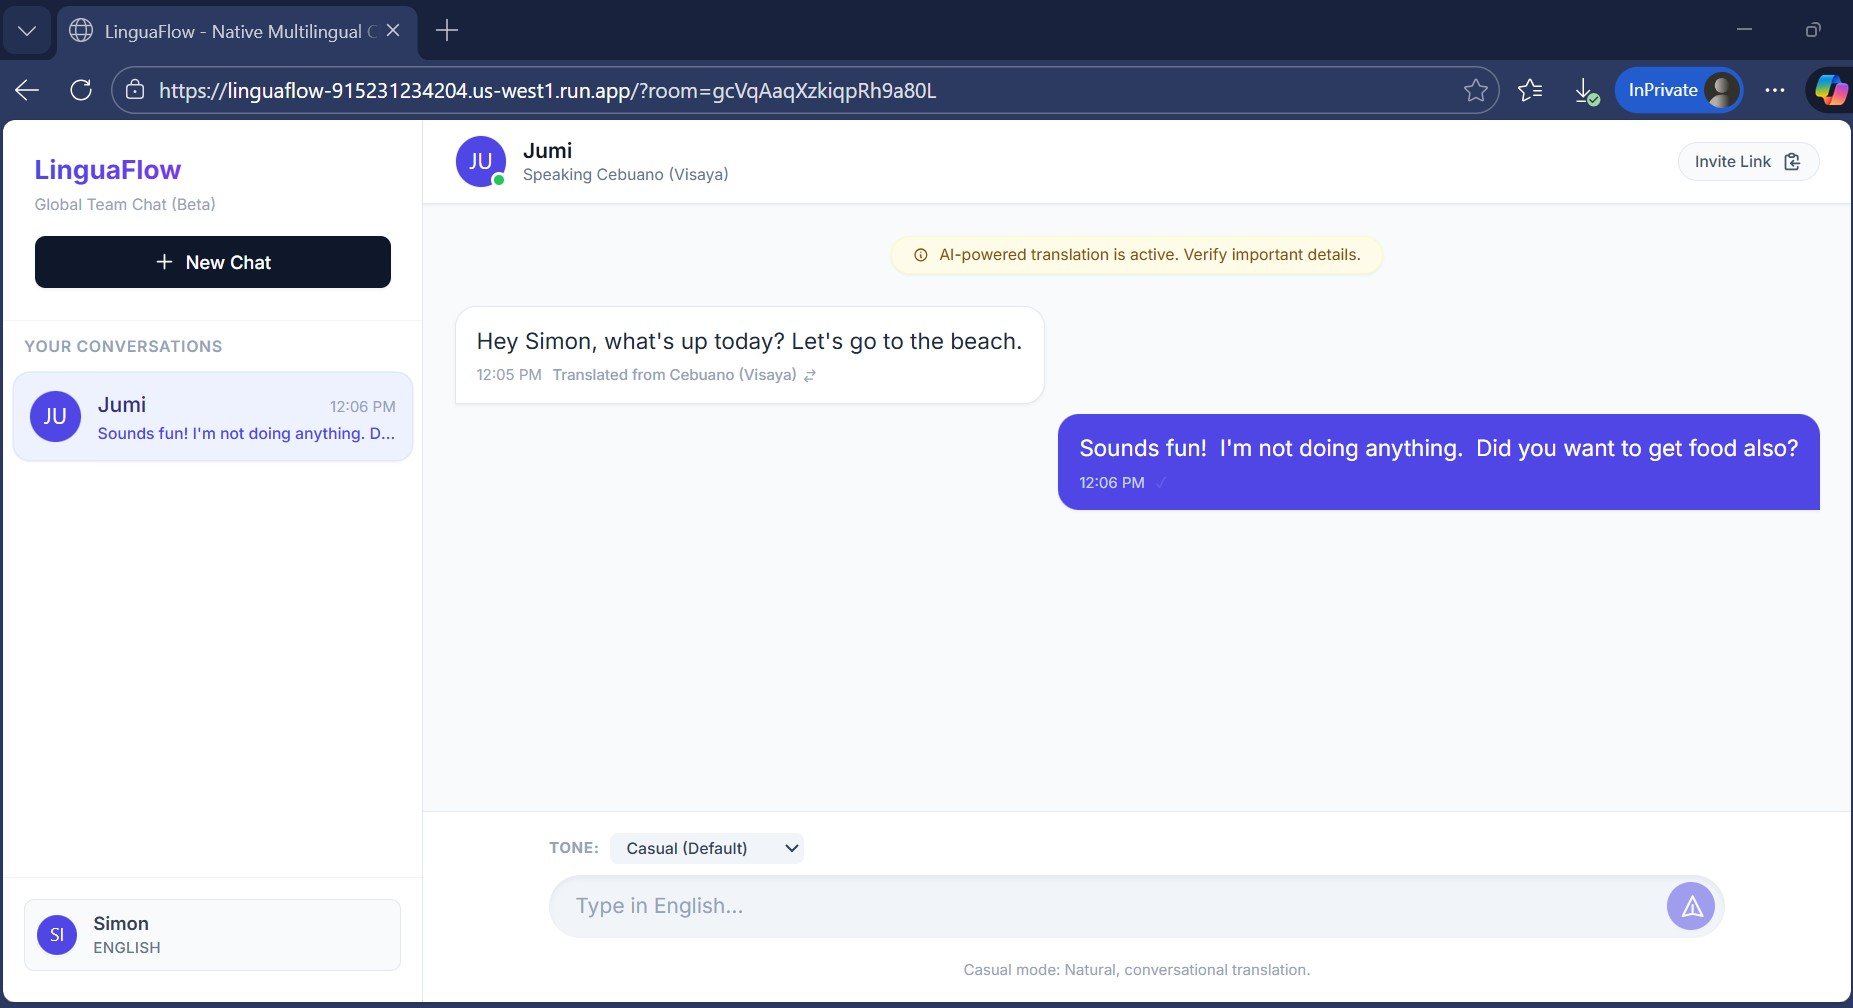Image resolution: width=1853 pixels, height=1008 pixels.
Task: Click Jumi's JU avatar in the chat header
Action: pos(481,161)
